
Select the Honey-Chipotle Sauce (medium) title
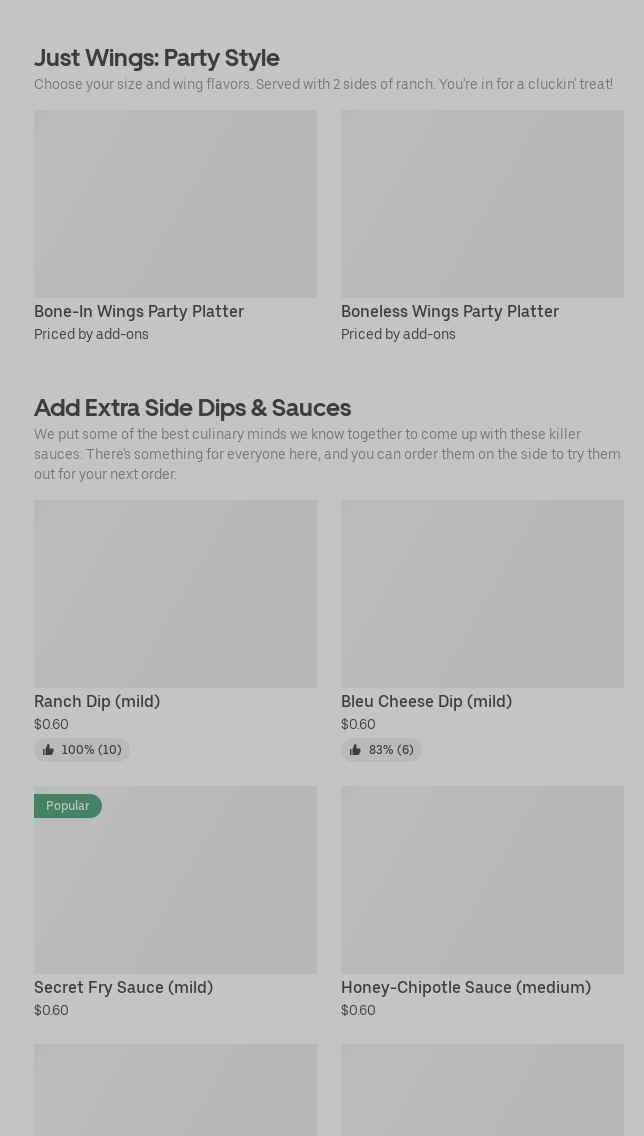click(466, 987)
